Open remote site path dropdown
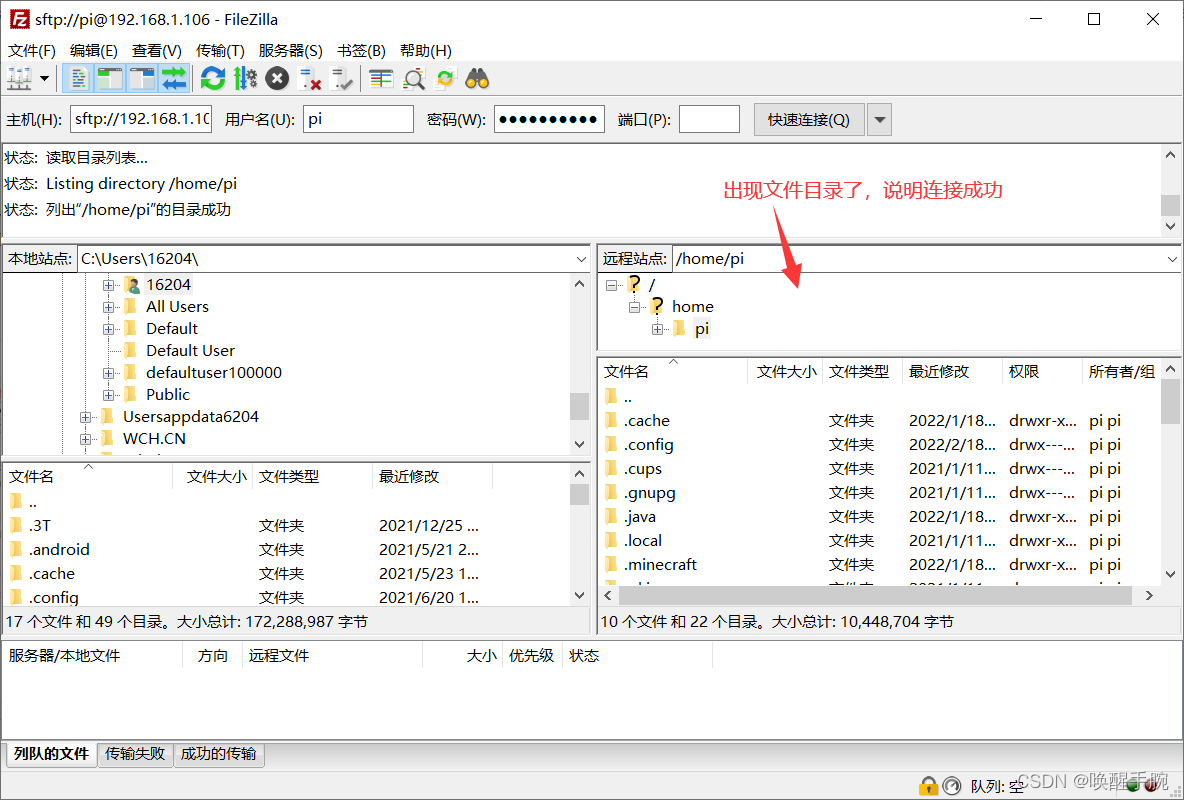1184x800 pixels. pos(1172,259)
